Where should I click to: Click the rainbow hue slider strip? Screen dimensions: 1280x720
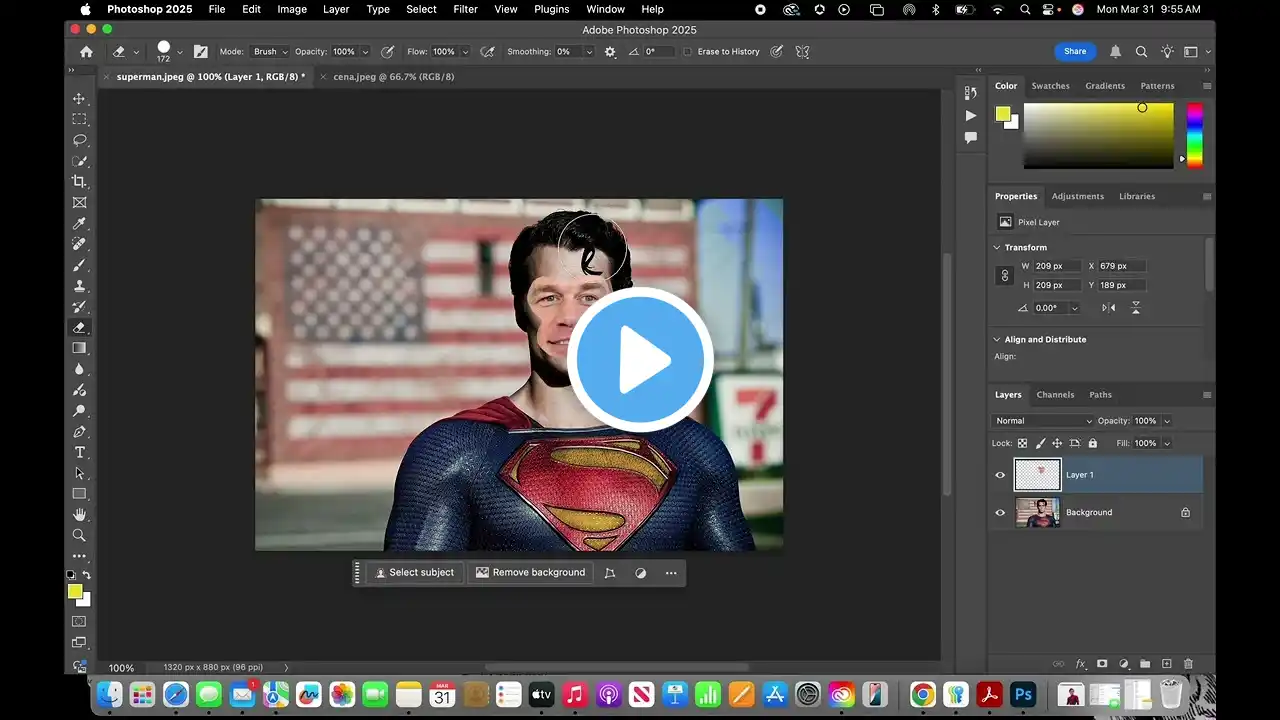click(x=1194, y=135)
